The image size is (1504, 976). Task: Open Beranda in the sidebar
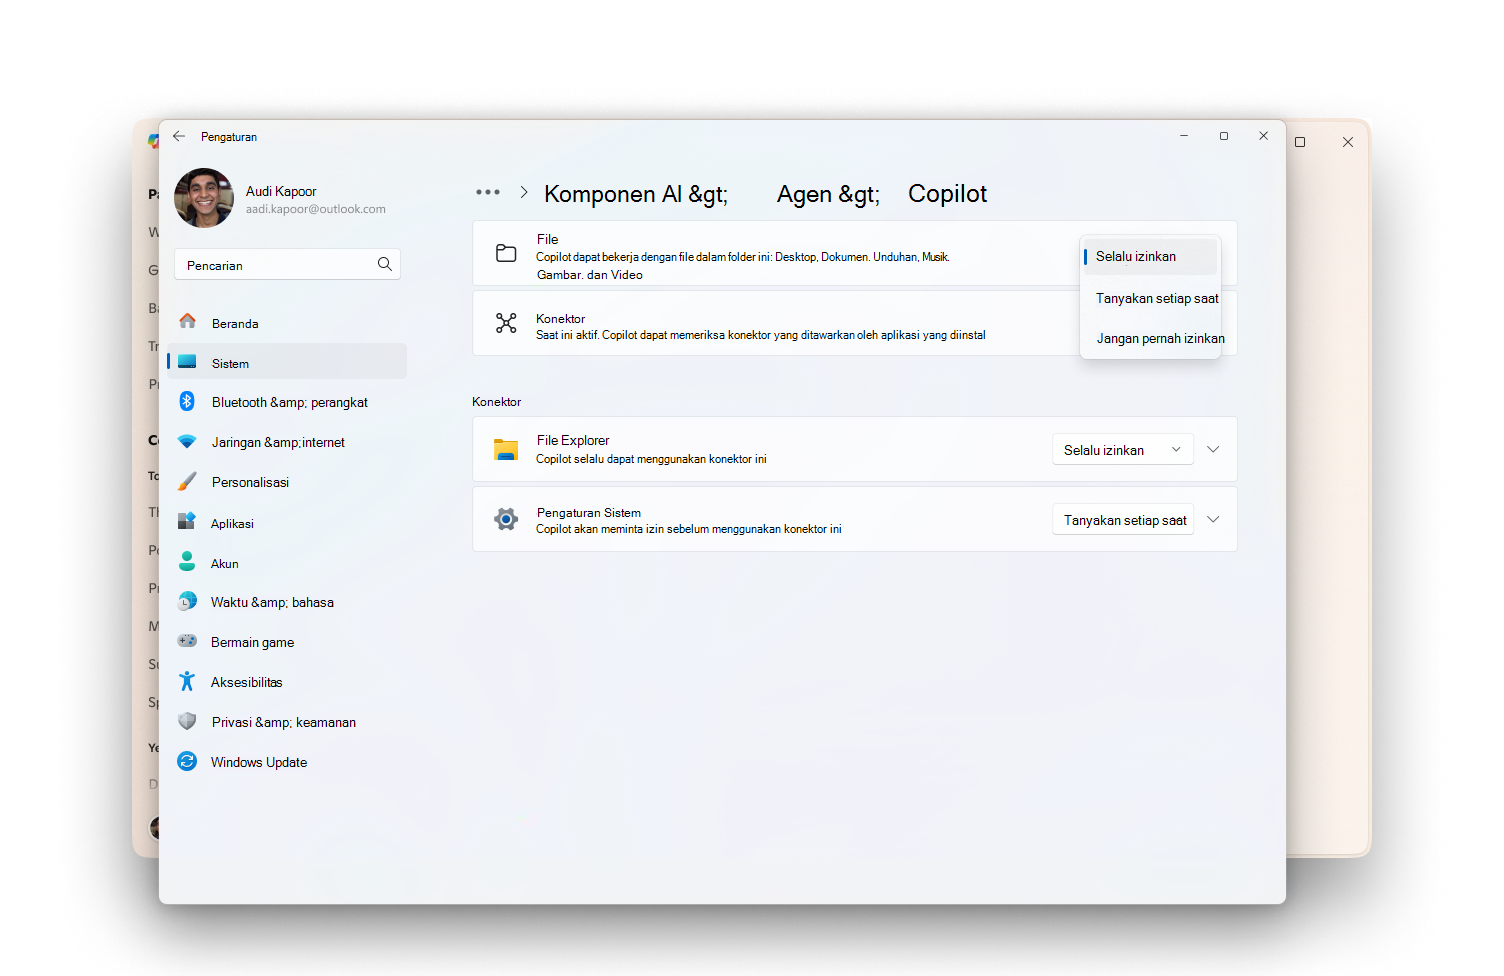287,323
